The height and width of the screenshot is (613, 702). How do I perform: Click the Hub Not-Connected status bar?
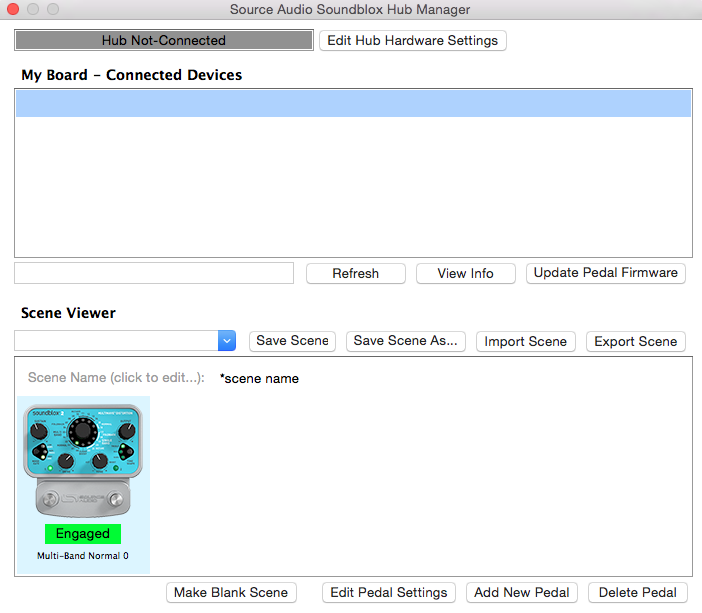pyautogui.click(x=164, y=40)
